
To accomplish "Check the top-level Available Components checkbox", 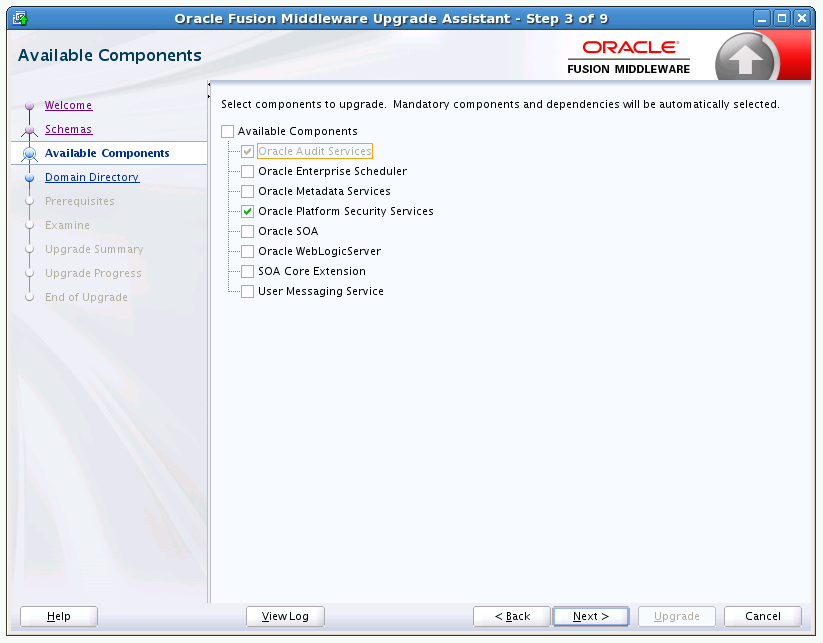I will tap(227, 131).
